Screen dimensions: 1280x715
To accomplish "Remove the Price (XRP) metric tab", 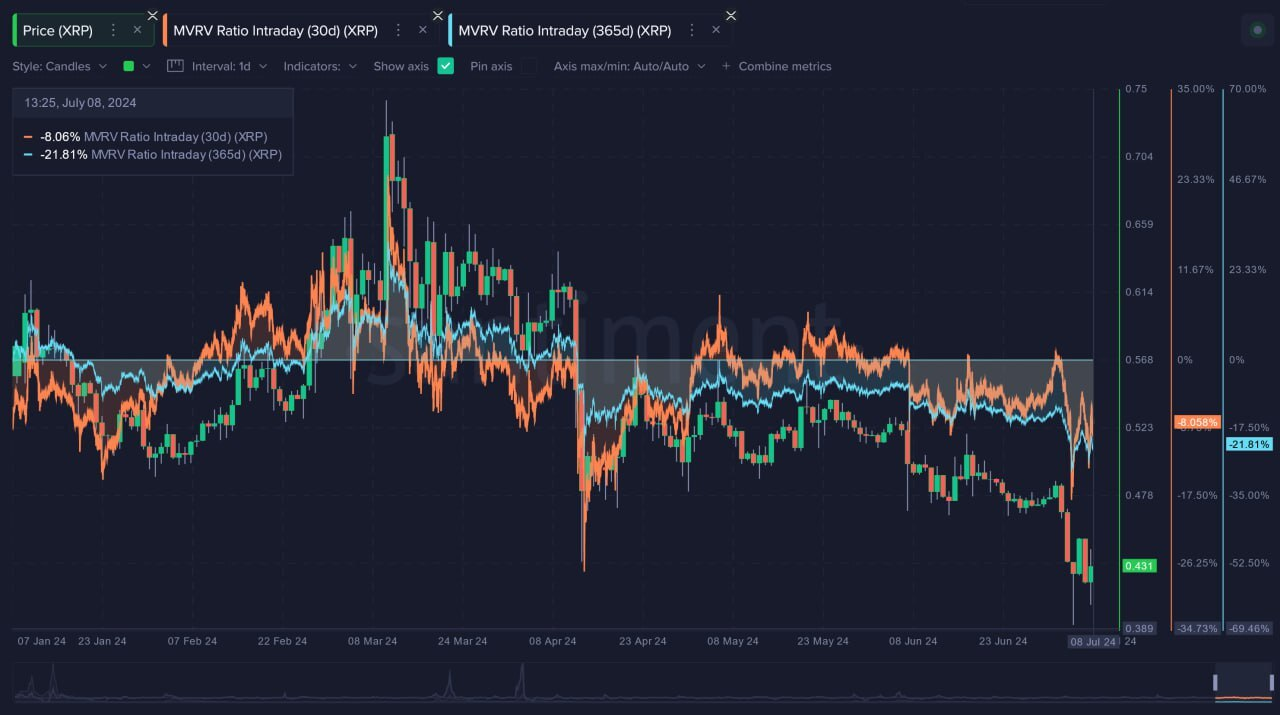I will [137, 30].
